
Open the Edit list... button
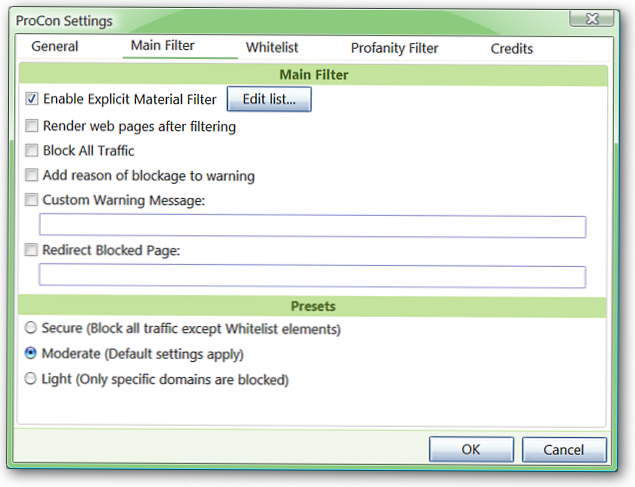click(x=269, y=99)
